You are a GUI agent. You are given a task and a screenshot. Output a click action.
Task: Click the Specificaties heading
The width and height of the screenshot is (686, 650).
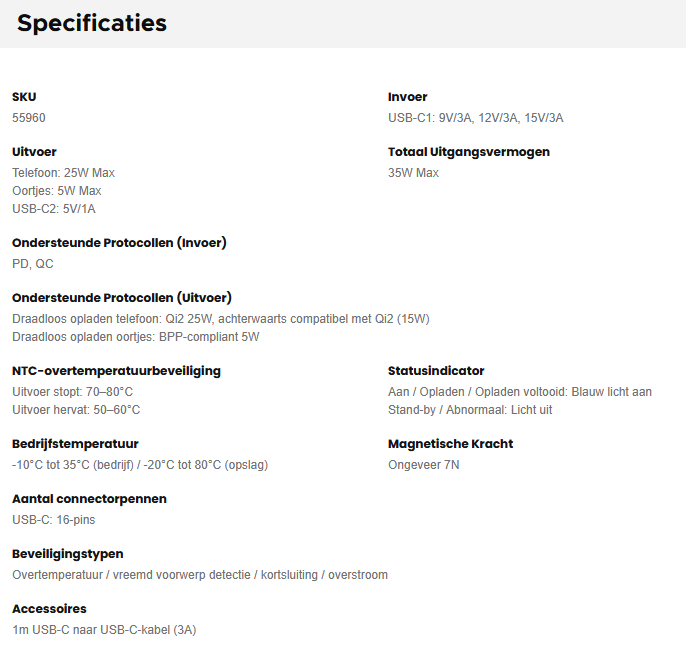92,23
